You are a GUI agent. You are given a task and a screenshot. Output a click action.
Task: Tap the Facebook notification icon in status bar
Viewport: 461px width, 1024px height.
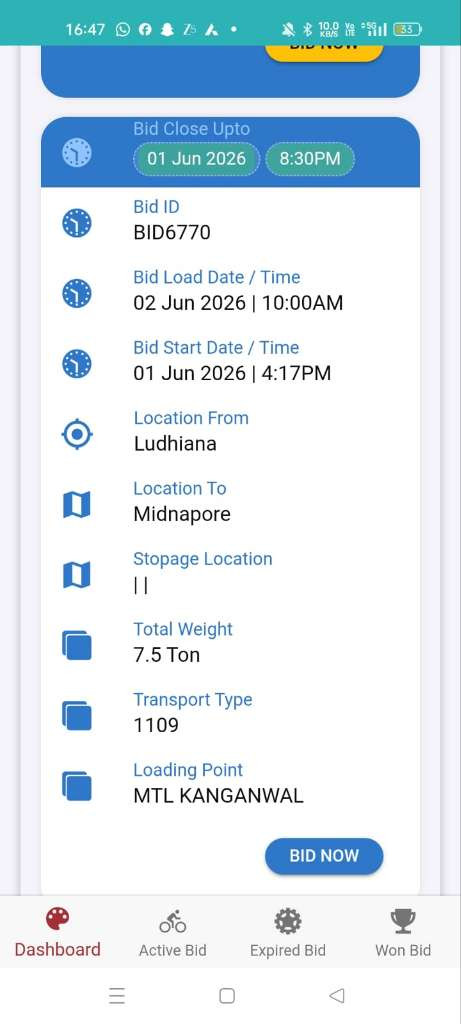coord(145,29)
